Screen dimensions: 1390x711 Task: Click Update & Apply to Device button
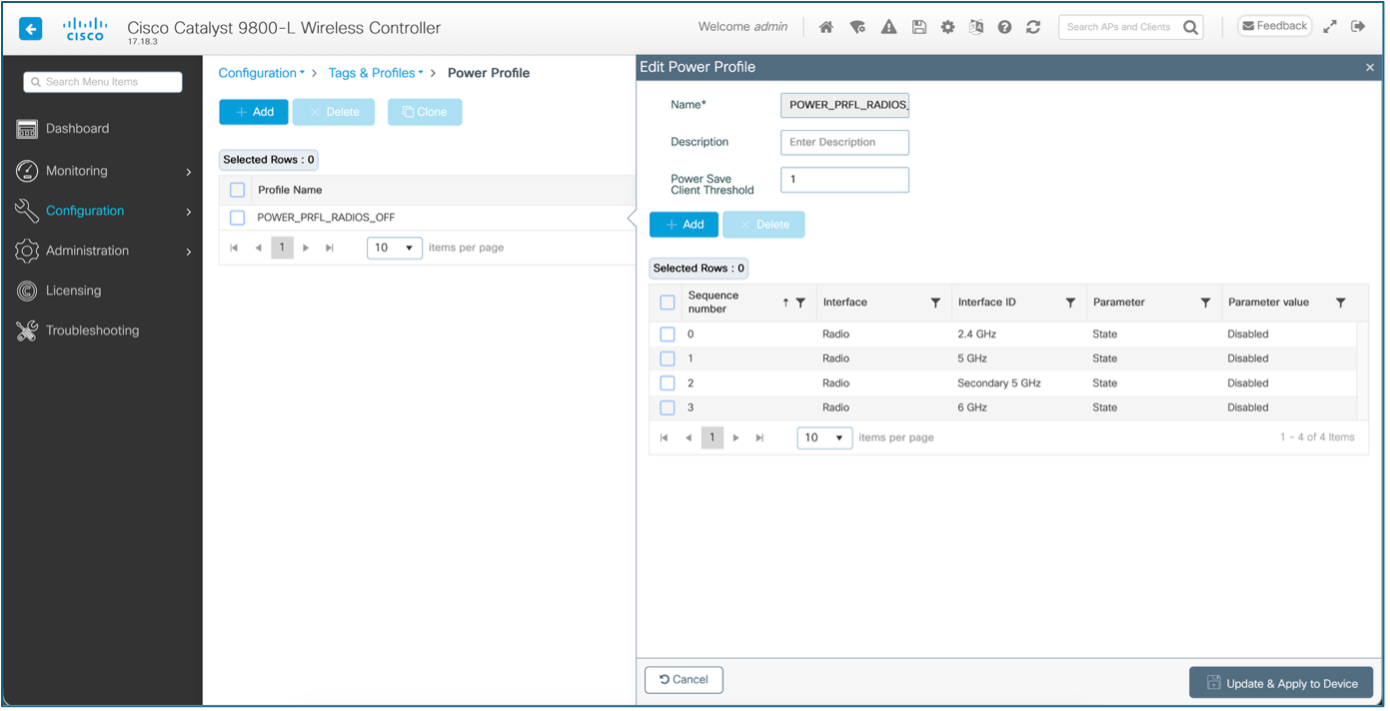[x=1281, y=683]
